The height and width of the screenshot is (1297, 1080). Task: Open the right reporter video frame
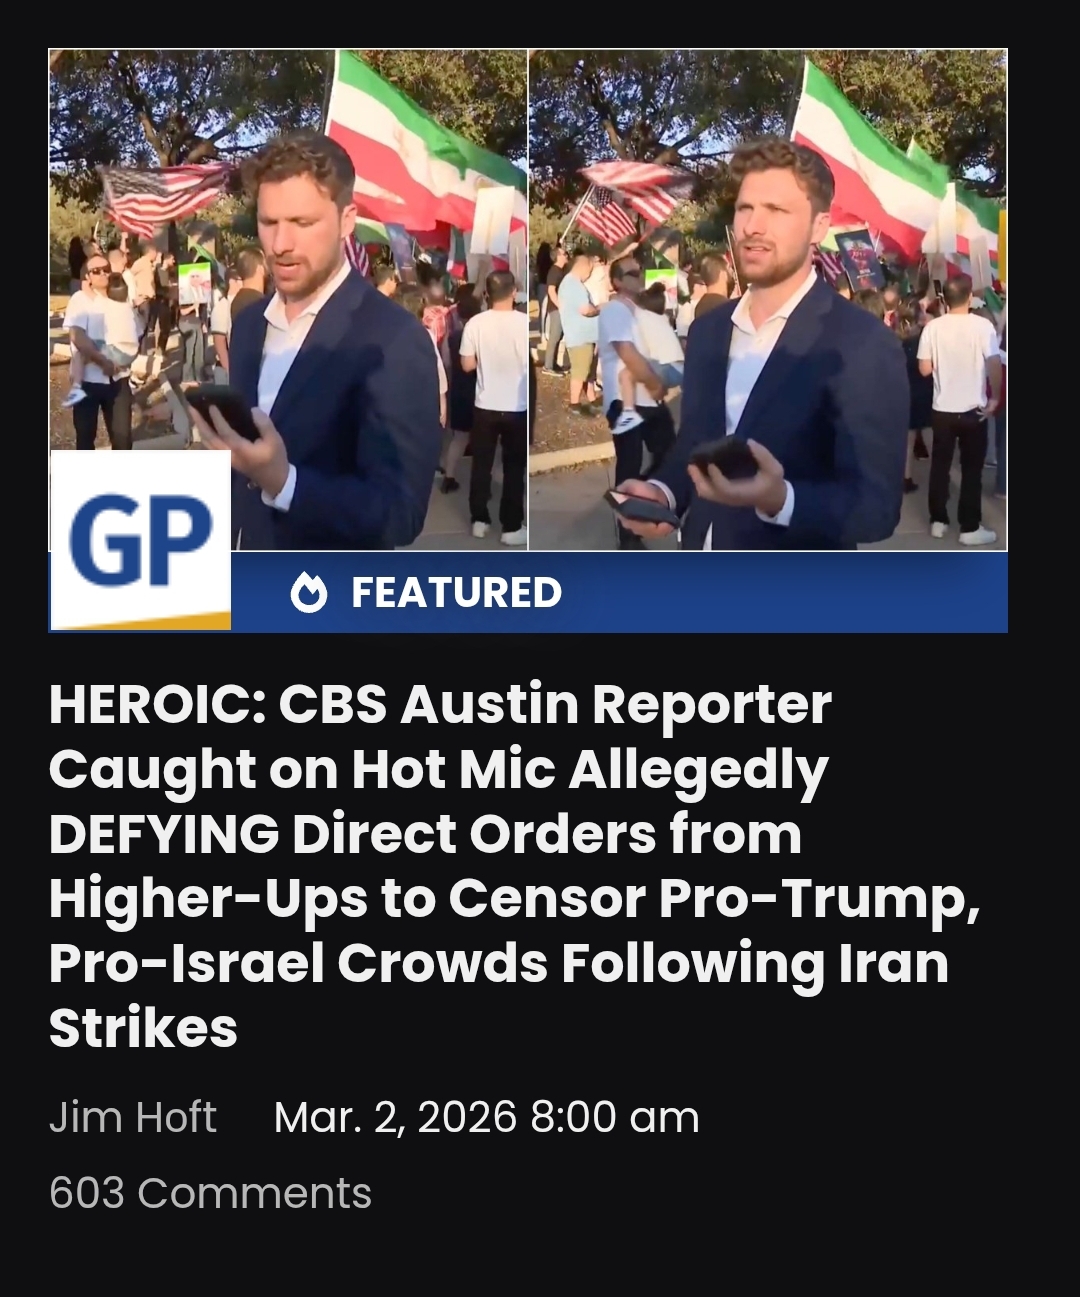[768, 300]
